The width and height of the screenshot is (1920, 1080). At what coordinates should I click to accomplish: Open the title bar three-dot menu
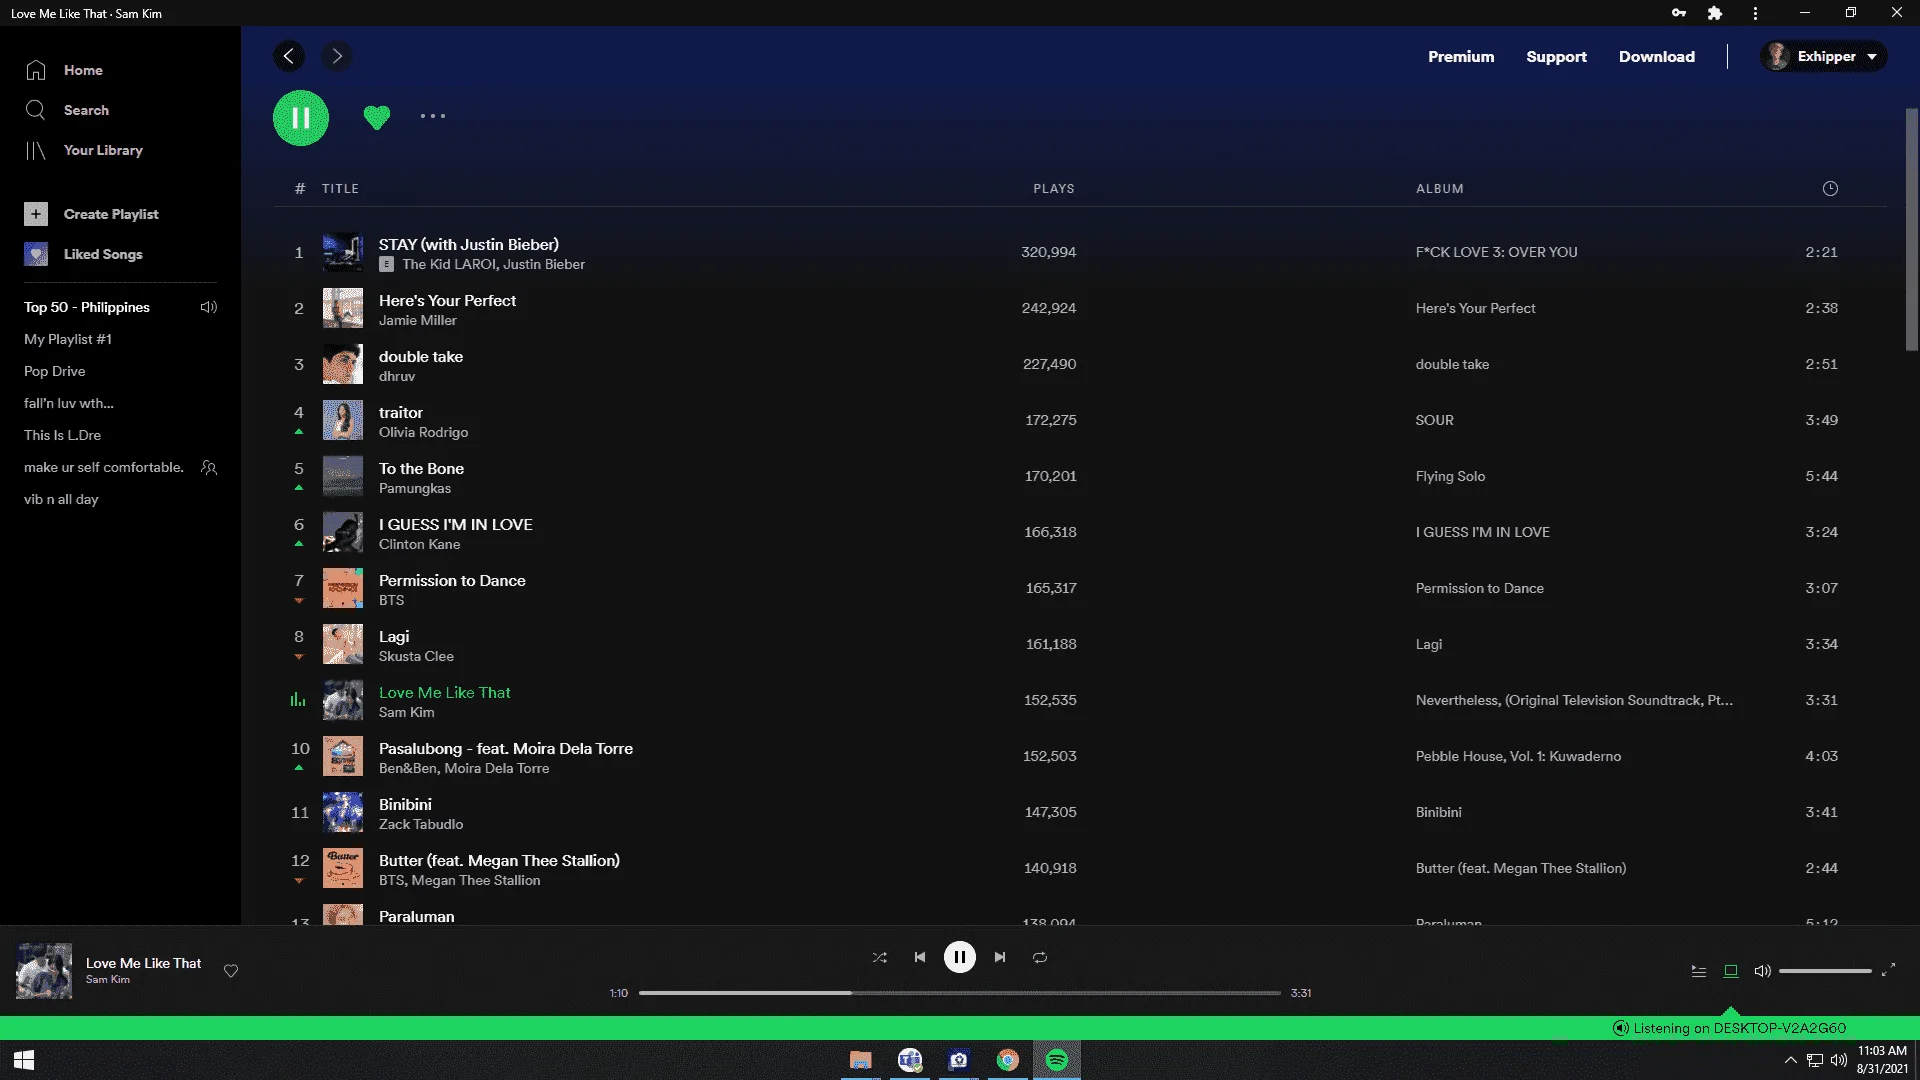[x=1755, y=13]
